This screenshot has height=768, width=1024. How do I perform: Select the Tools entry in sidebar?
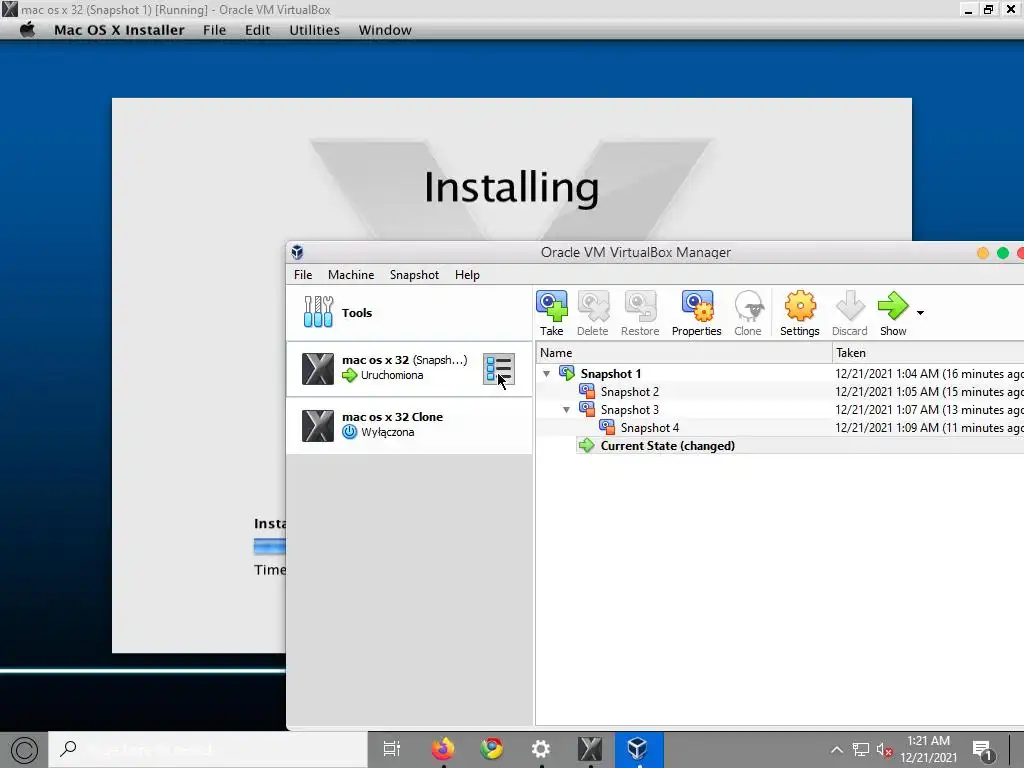point(409,313)
